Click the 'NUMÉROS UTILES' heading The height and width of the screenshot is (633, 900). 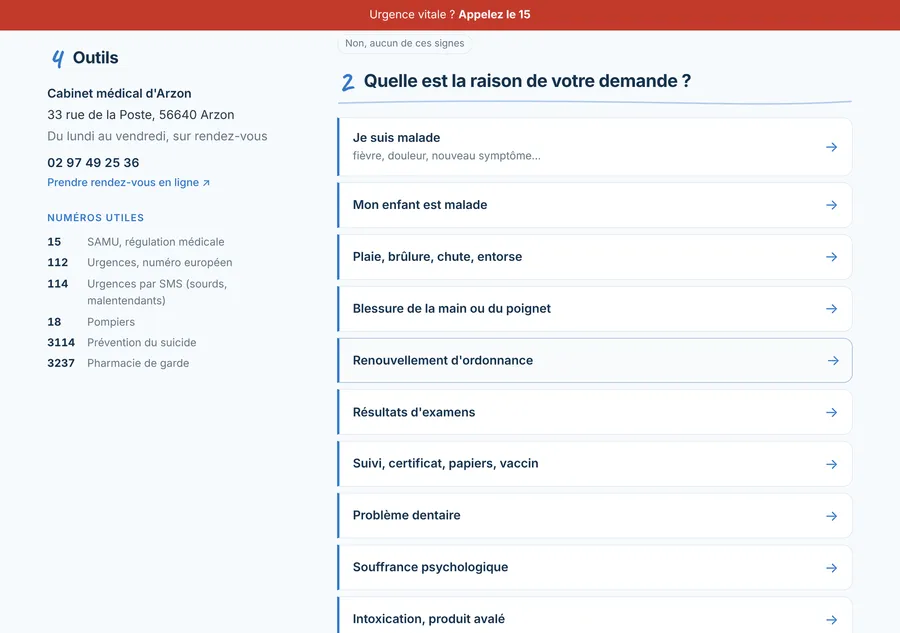pos(95,218)
